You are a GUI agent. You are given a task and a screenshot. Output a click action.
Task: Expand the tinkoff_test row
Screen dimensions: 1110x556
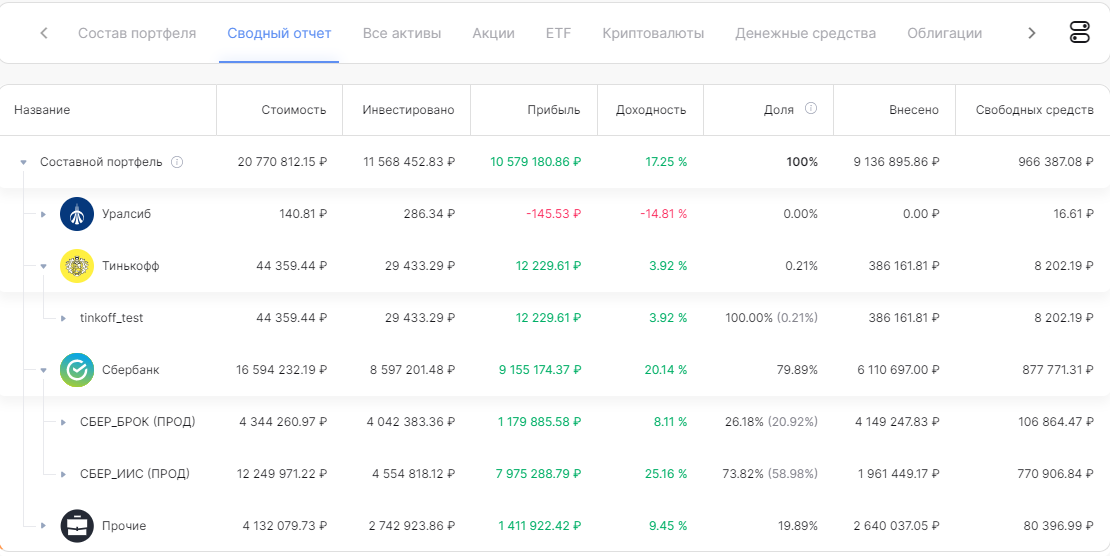coord(63,318)
